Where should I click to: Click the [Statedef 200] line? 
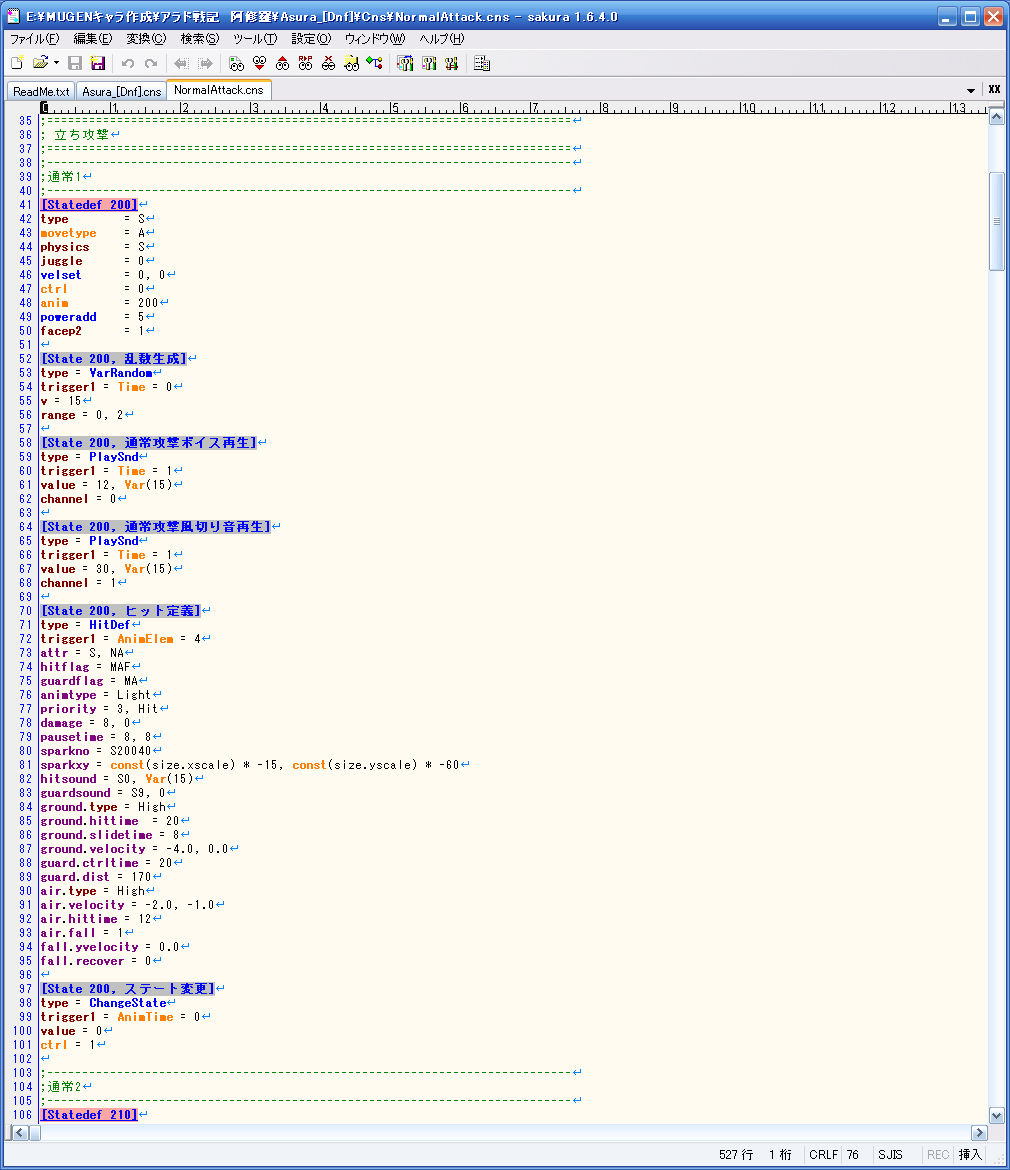tap(90, 204)
